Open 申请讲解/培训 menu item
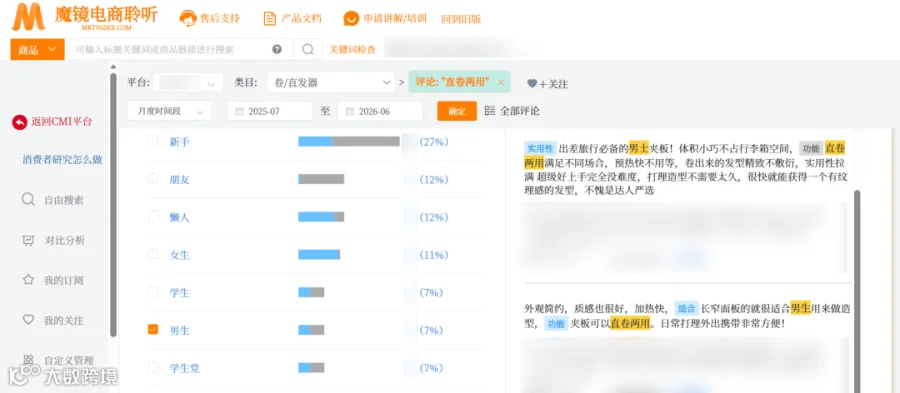The height and width of the screenshot is (393, 900). 395,18
